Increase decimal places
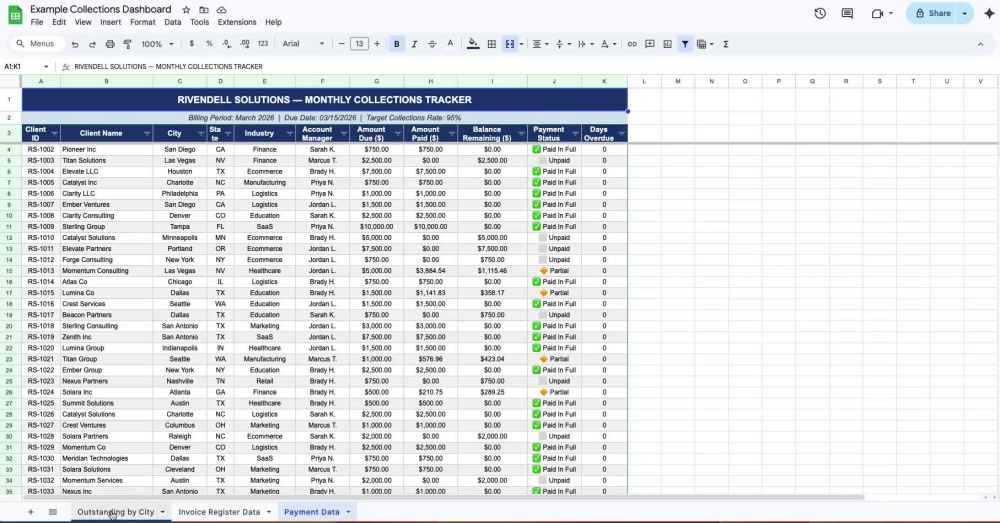Image resolution: width=1000 pixels, height=523 pixels. tap(245, 44)
